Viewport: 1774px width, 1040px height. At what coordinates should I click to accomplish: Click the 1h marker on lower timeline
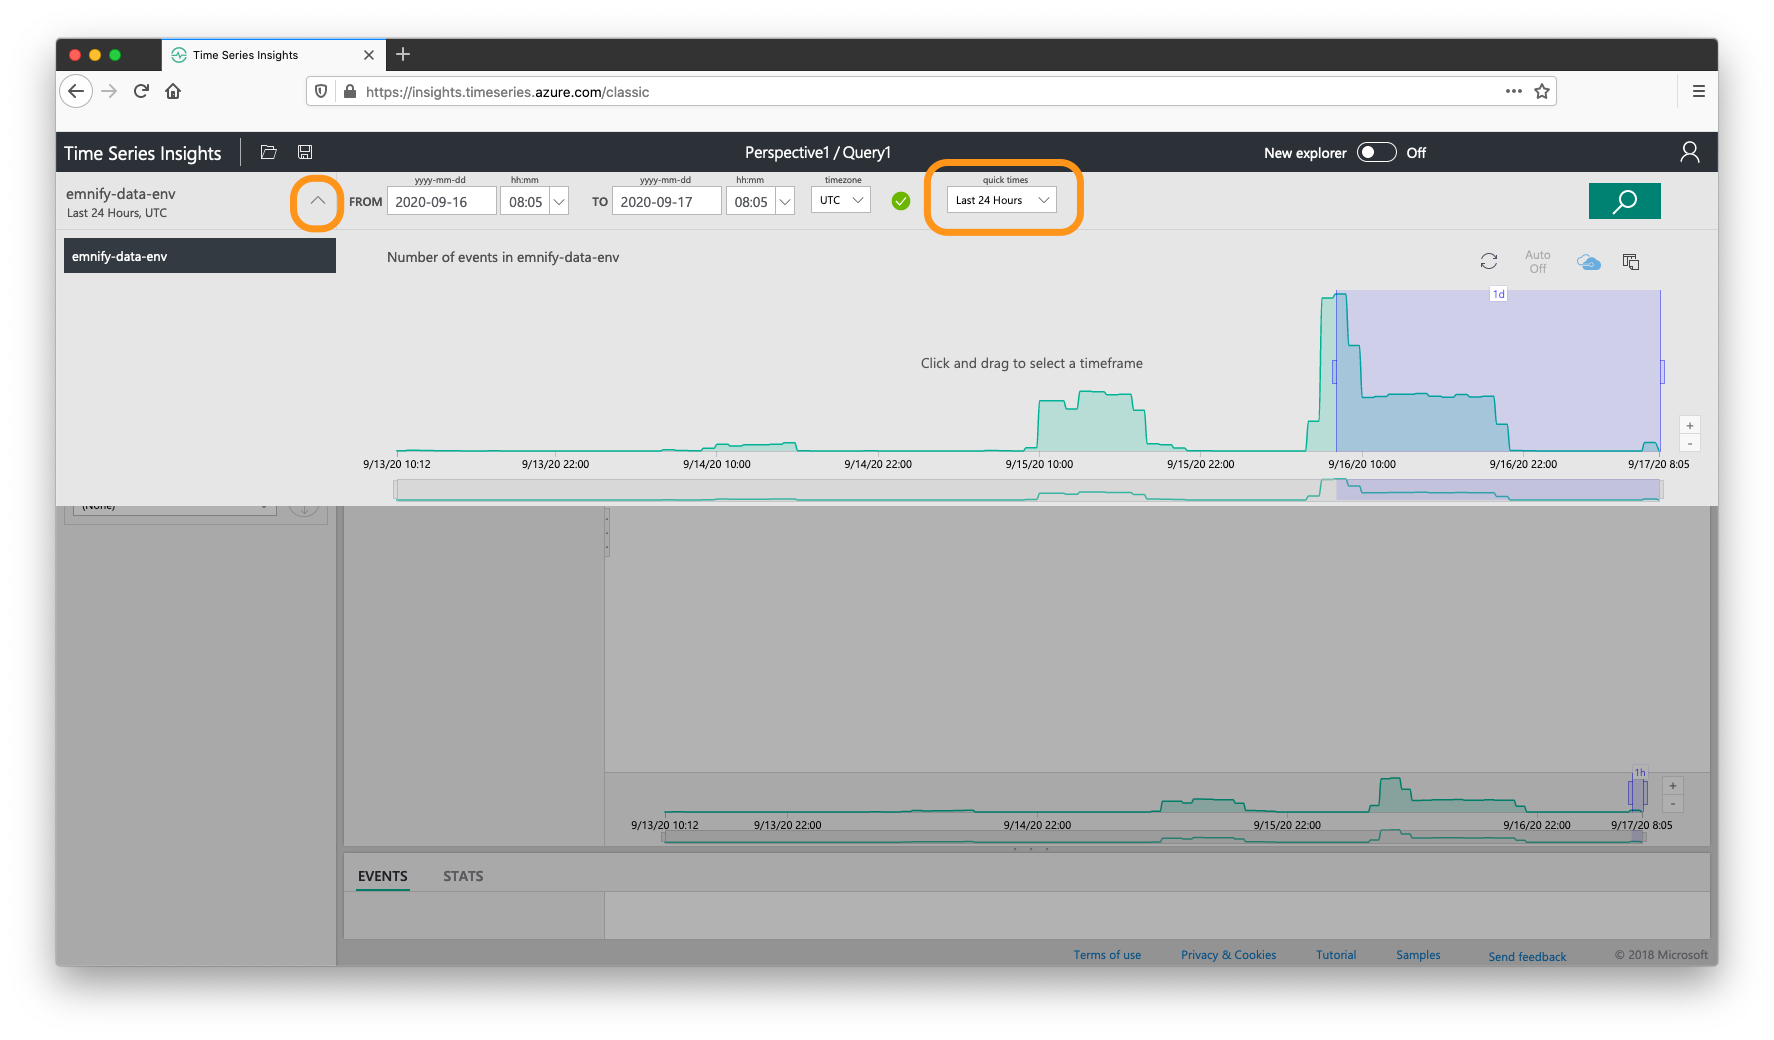click(1640, 773)
